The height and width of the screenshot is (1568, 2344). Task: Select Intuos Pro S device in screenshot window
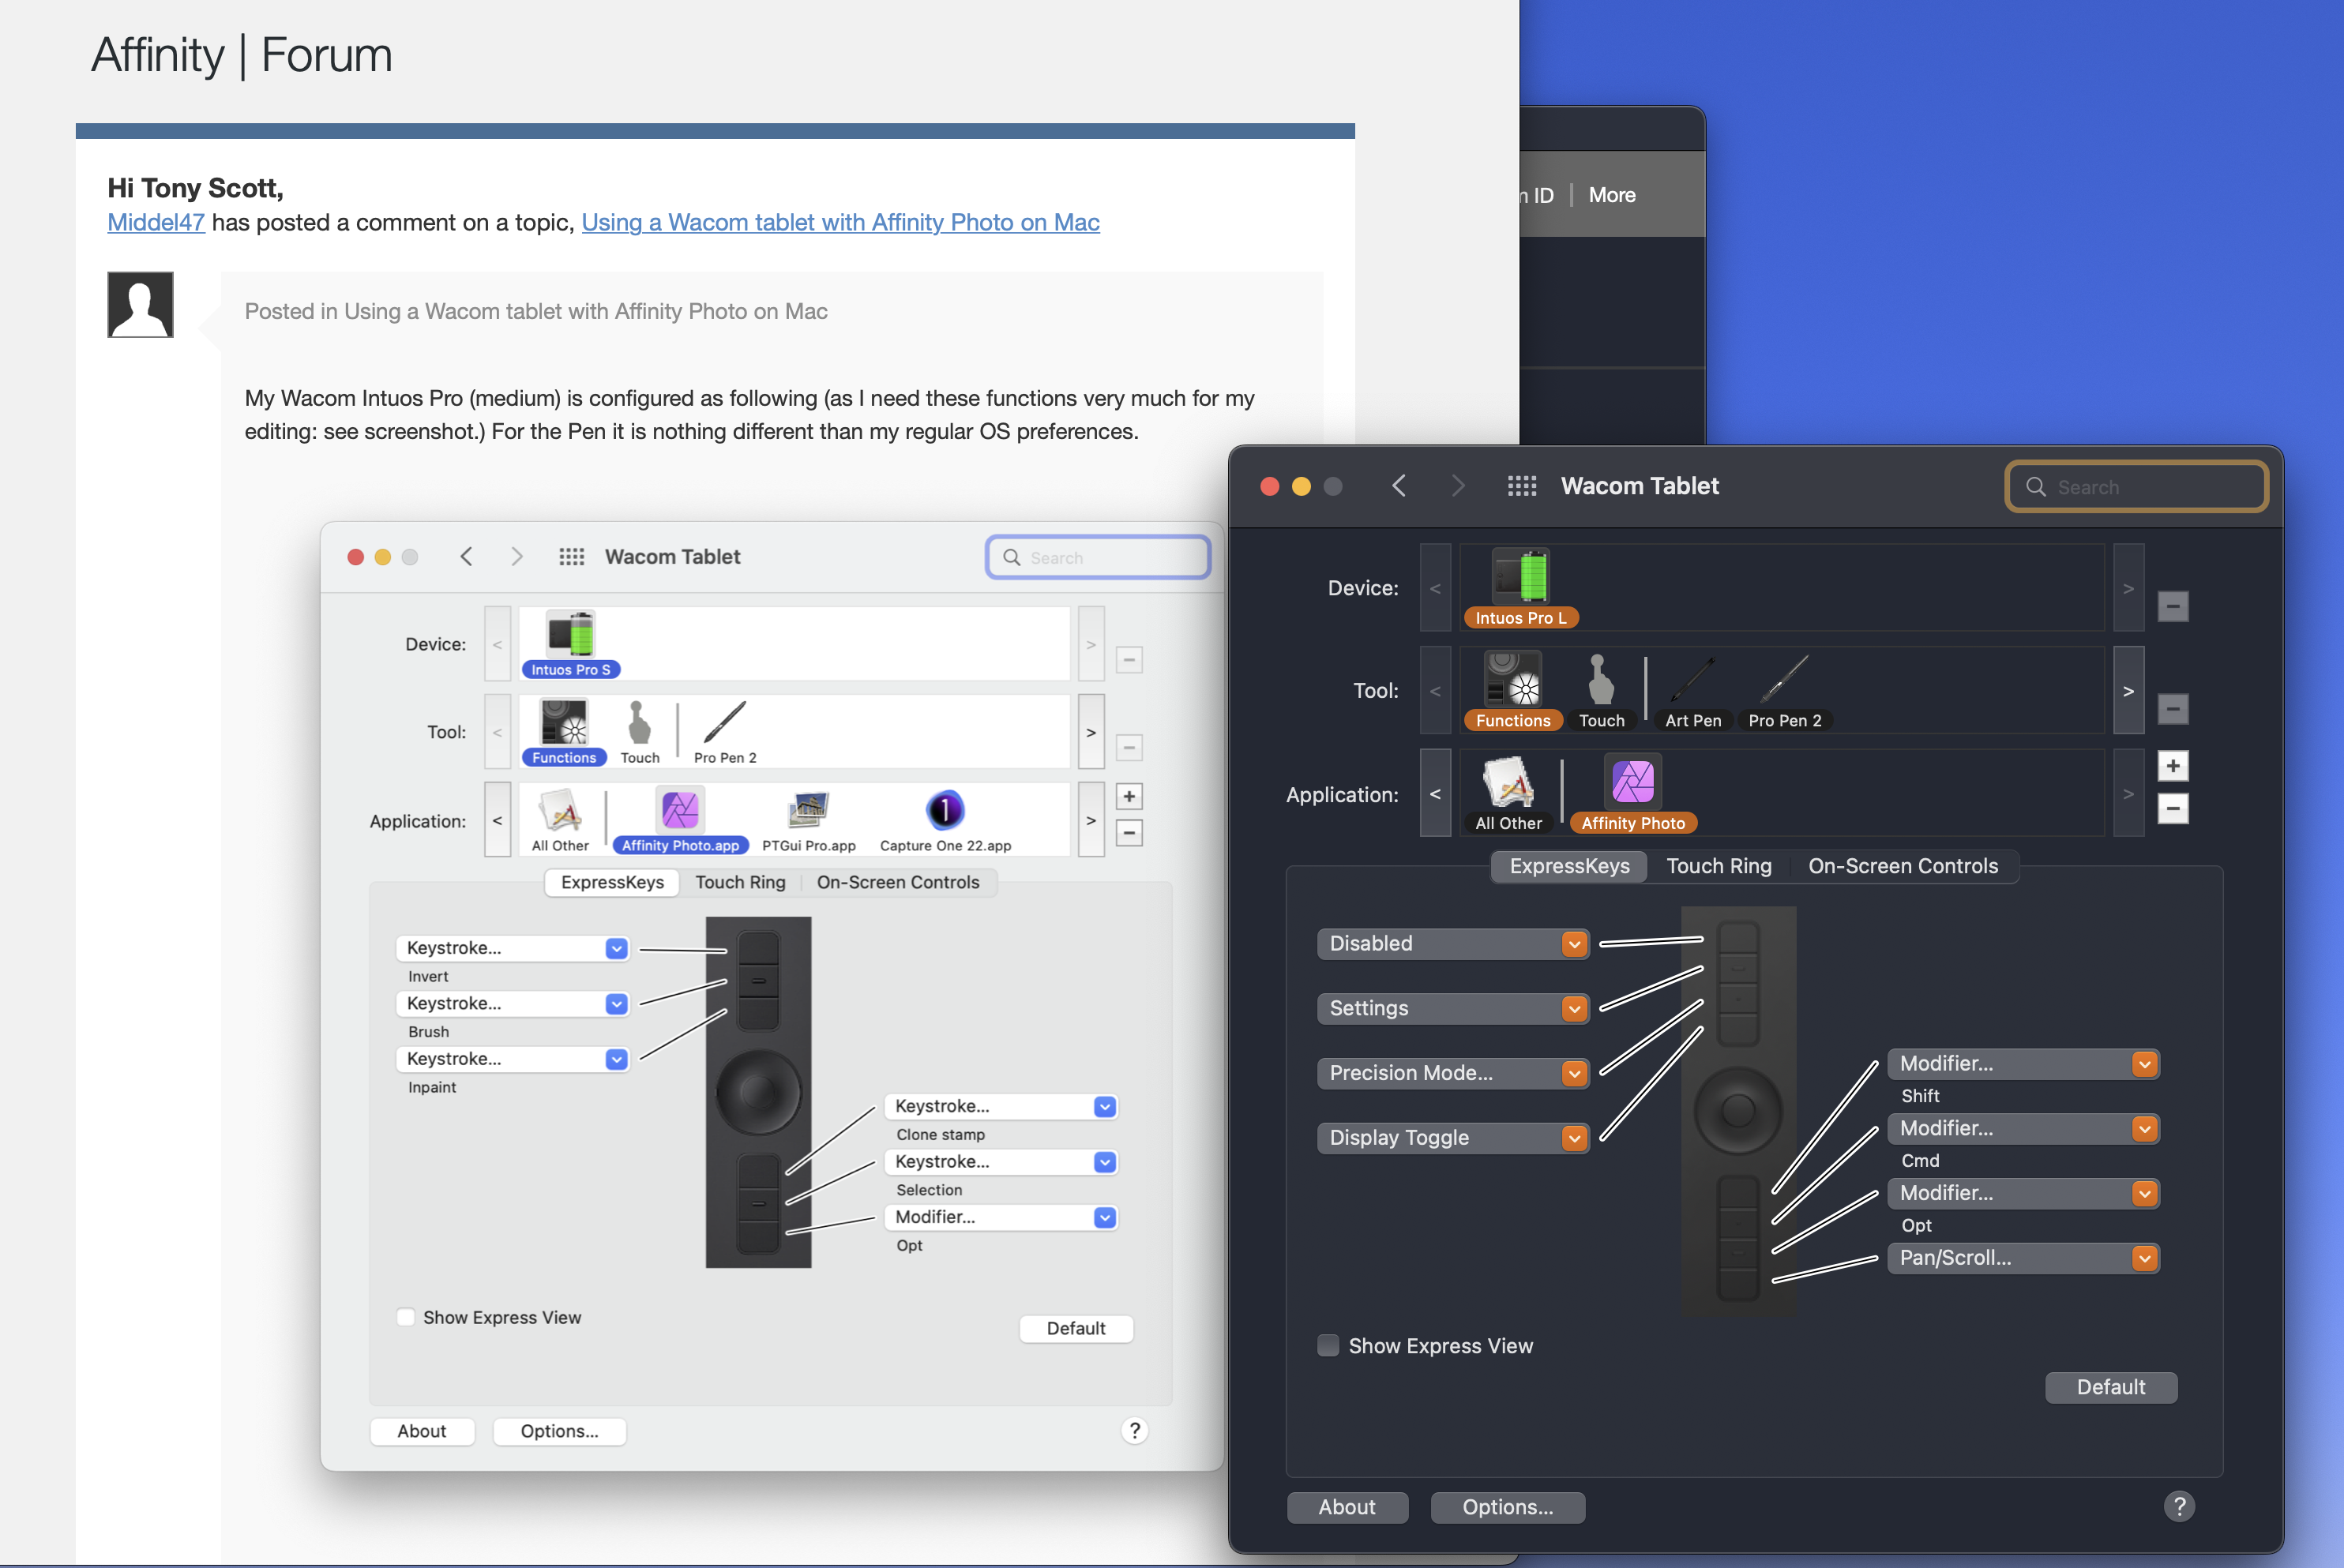[x=571, y=644]
